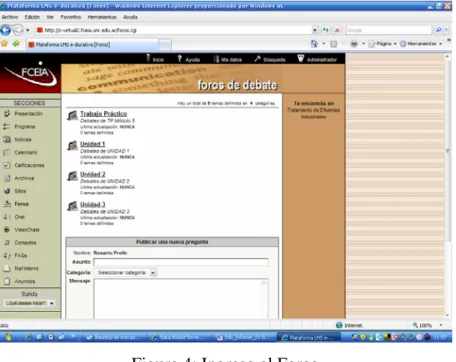This screenshot has width=456, height=362.
Task: Open the Ayuda question mark icon
Action: [180, 59]
